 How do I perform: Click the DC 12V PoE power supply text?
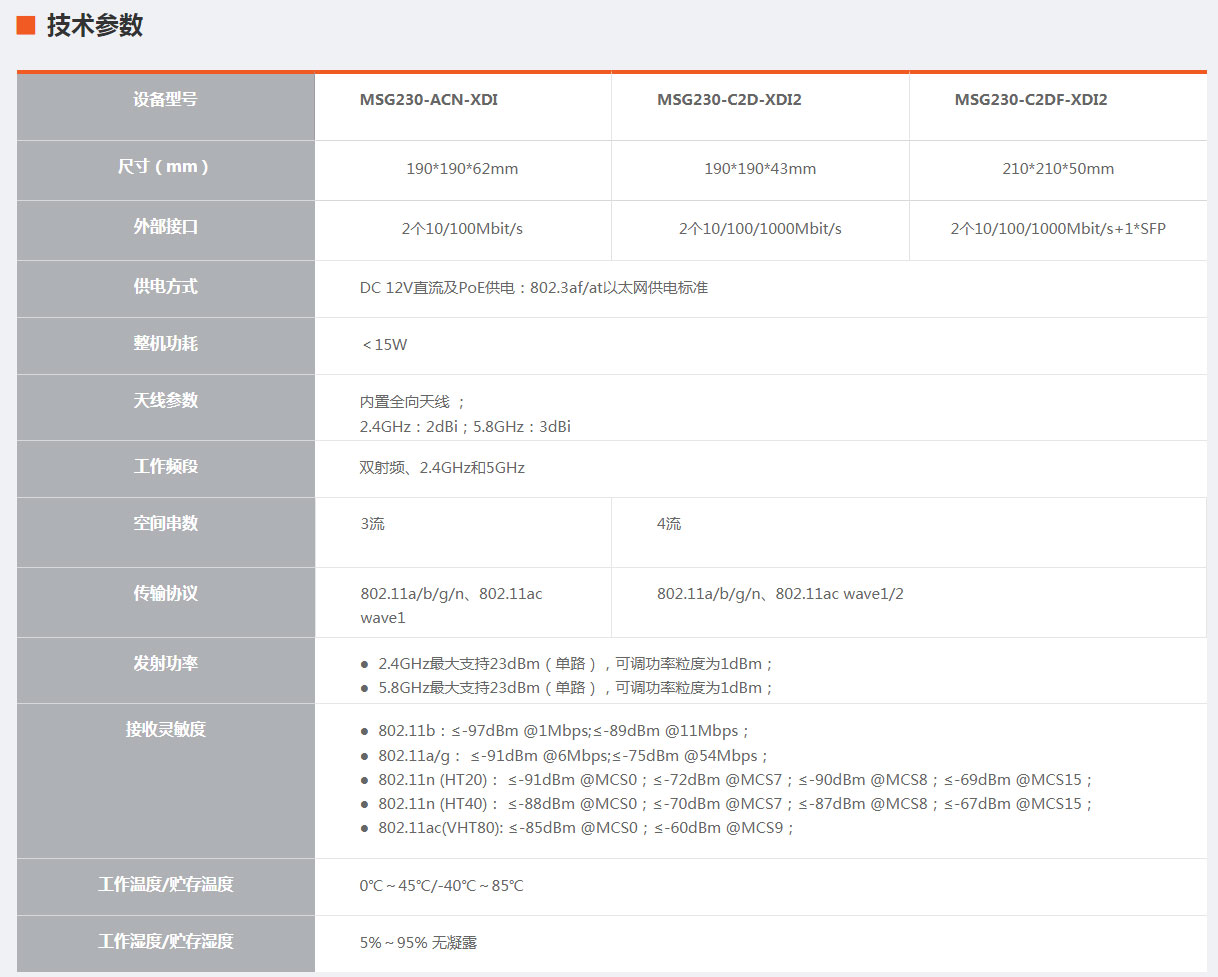click(534, 288)
